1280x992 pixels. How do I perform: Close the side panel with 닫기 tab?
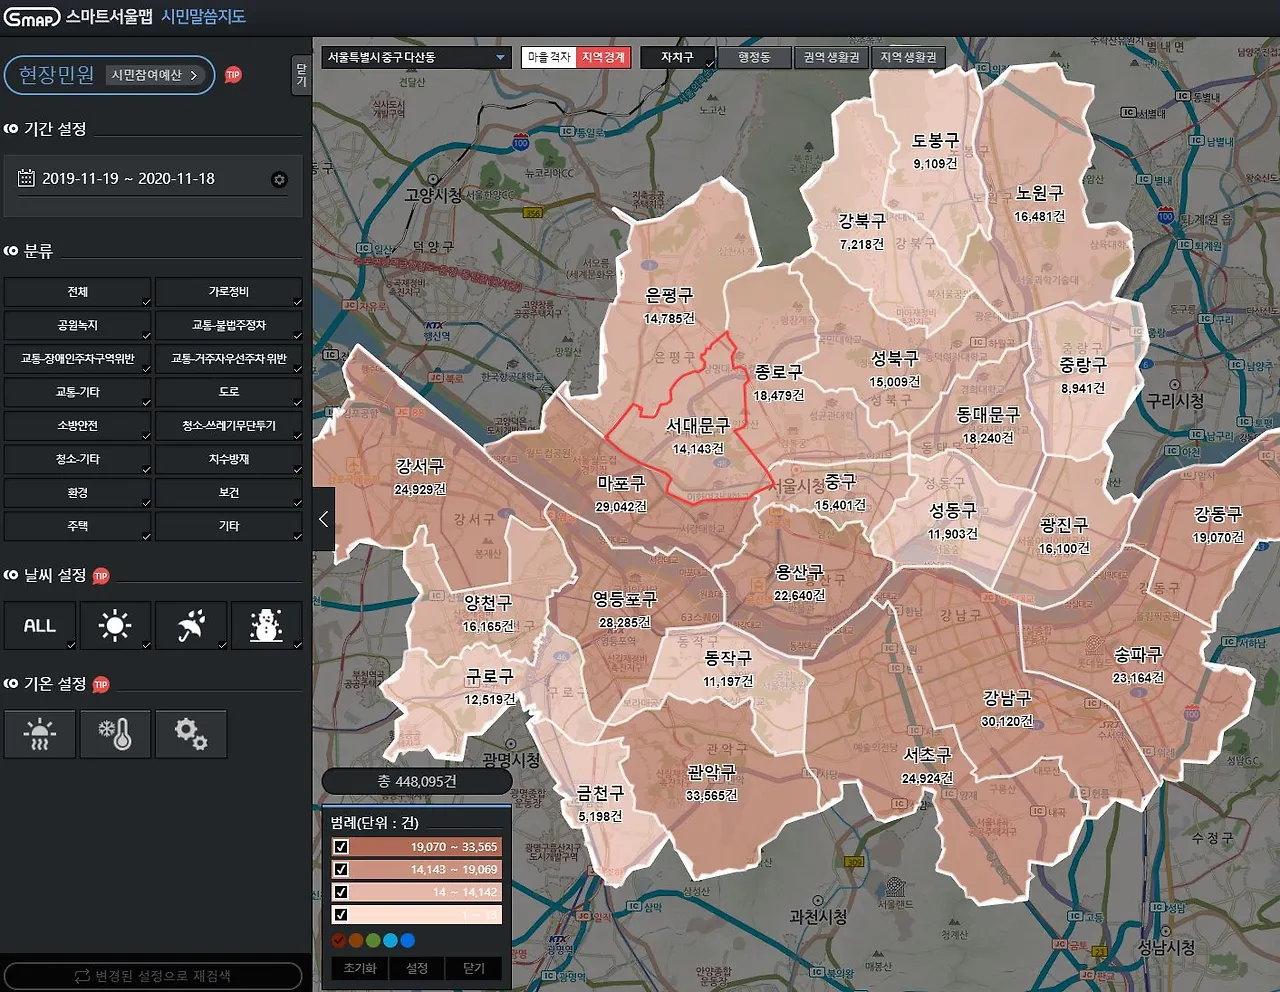(301, 74)
